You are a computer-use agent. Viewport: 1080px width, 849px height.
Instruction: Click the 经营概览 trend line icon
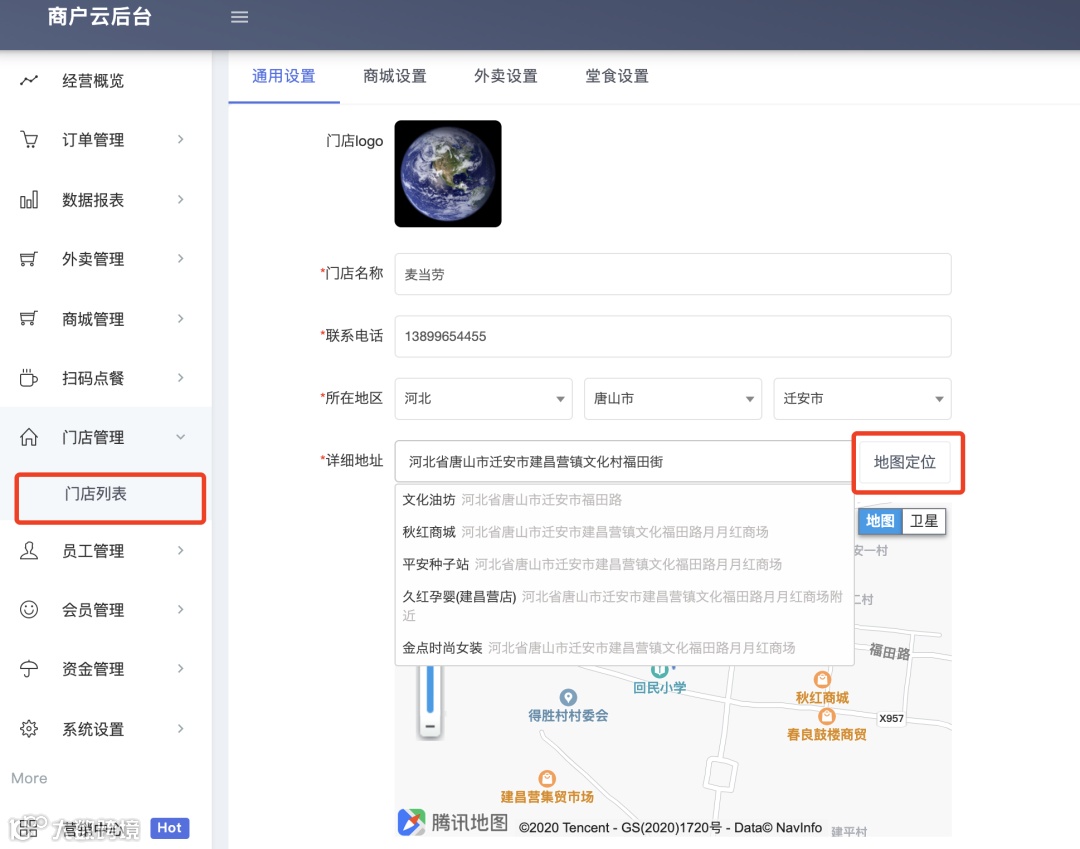tap(29, 81)
